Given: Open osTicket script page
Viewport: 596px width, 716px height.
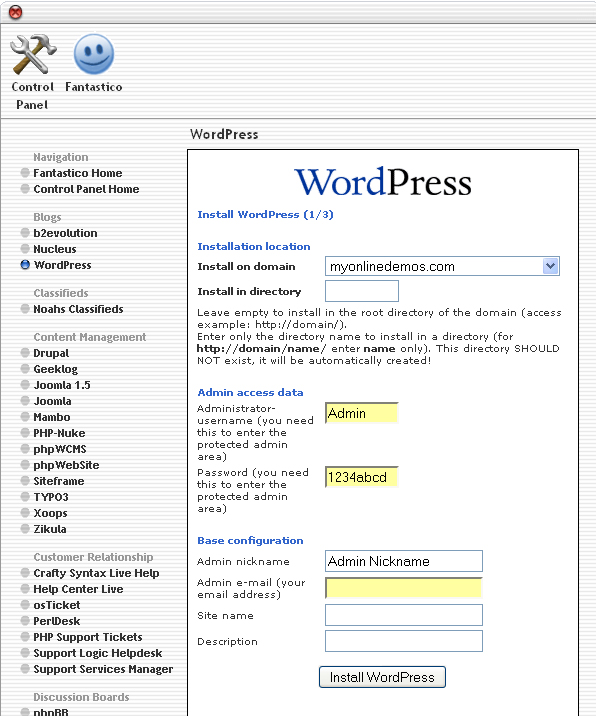Looking at the screenshot, I should coord(57,605).
